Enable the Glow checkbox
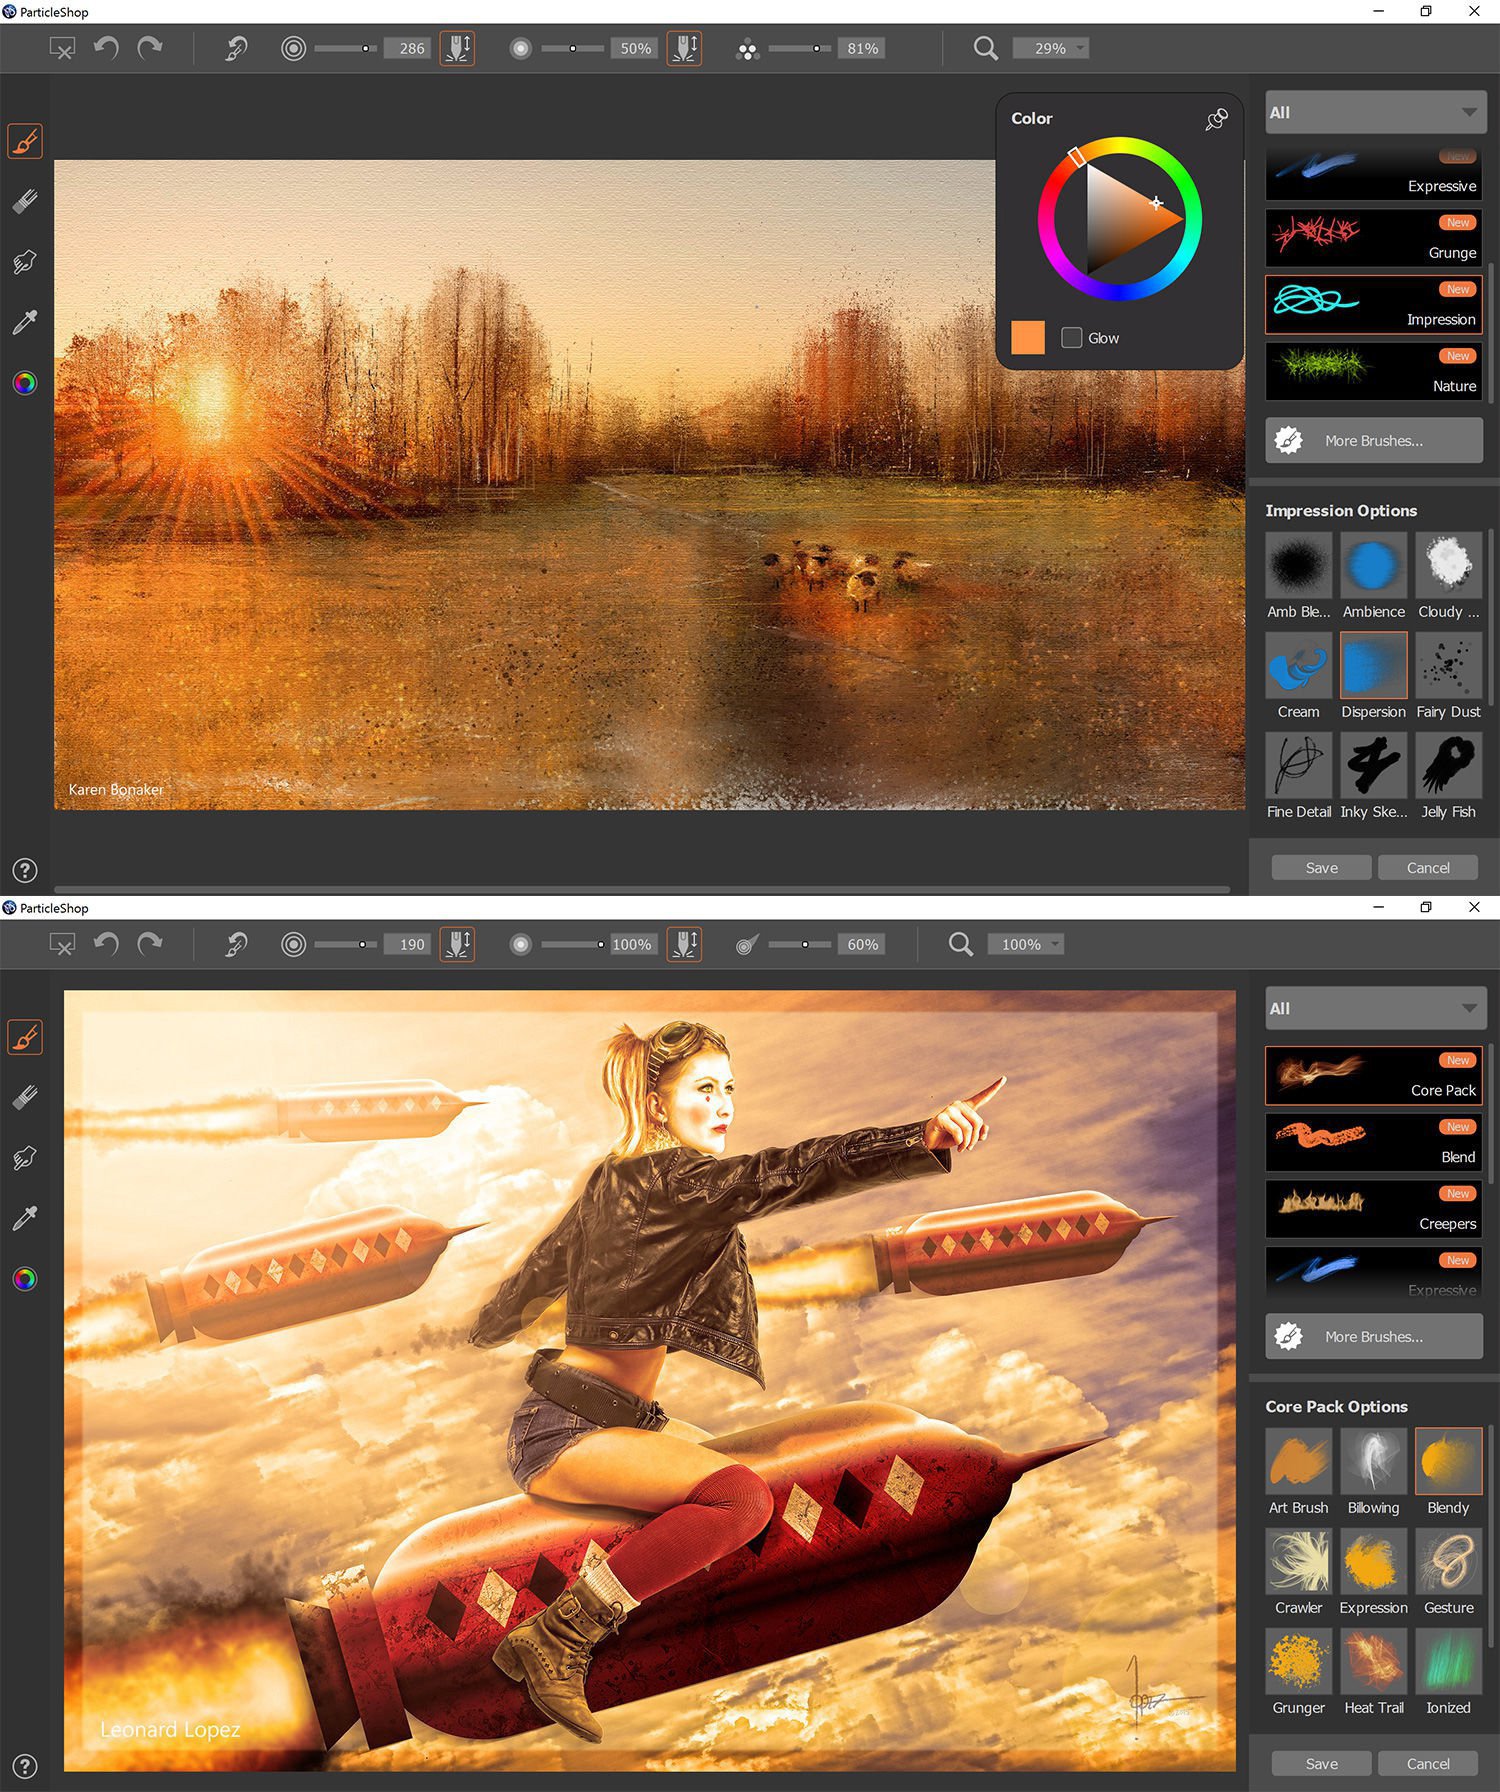 point(1071,338)
